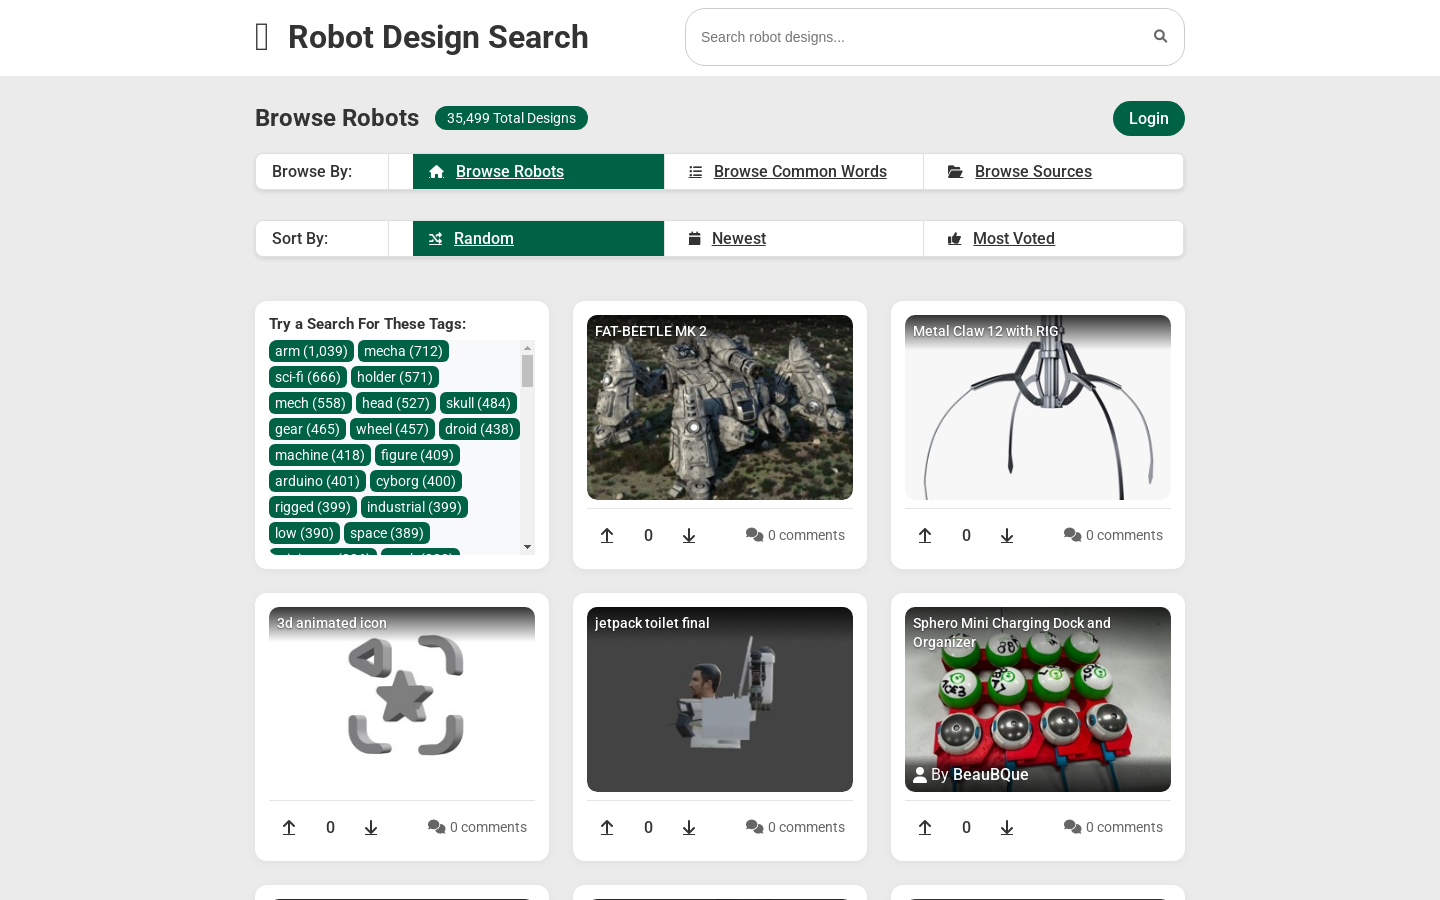This screenshot has height=900, width=1440.
Task: Search the machine (418) tag
Action: pyautogui.click(x=320, y=455)
